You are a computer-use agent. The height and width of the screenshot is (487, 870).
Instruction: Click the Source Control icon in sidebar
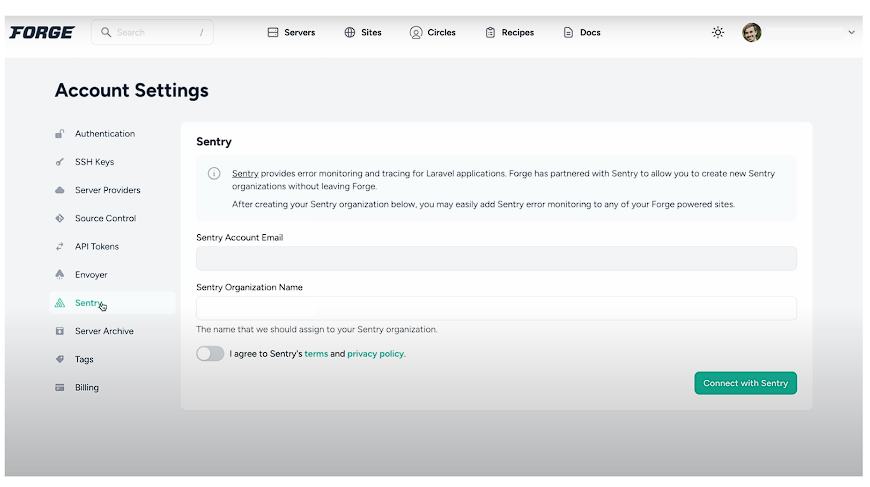tap(60, 218)
